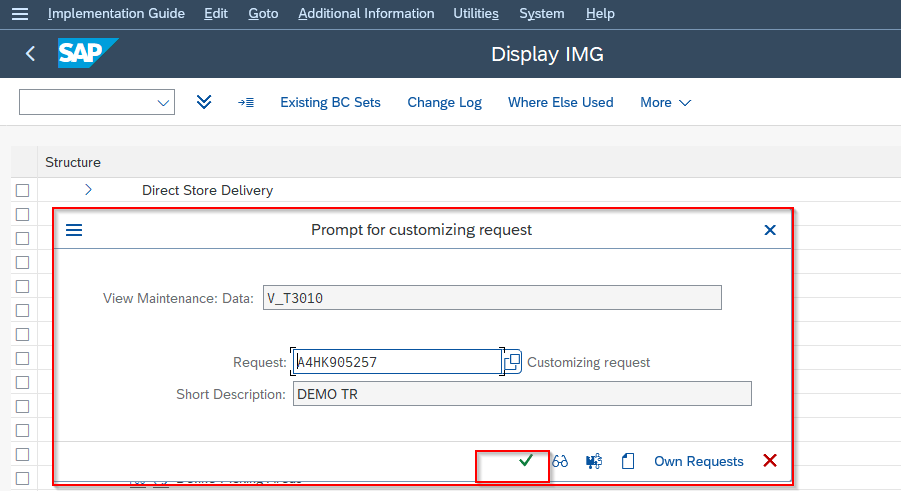
Task: Open value help next to Request field
Action: point(513,362)
